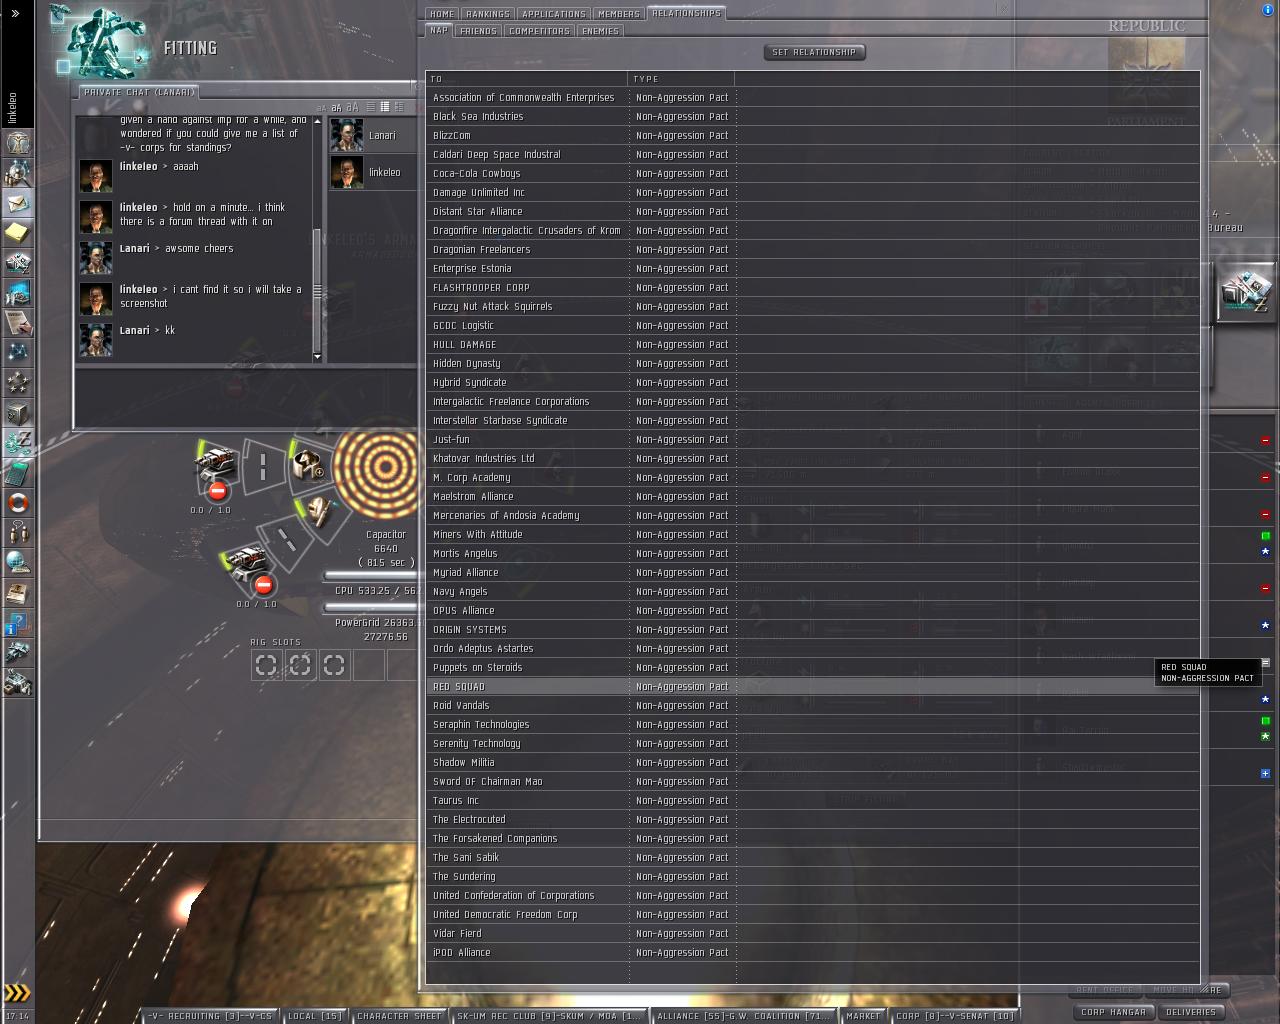The image size is (1280, 1024).
Task: Open the Applications tab
Action: (554, 14)
